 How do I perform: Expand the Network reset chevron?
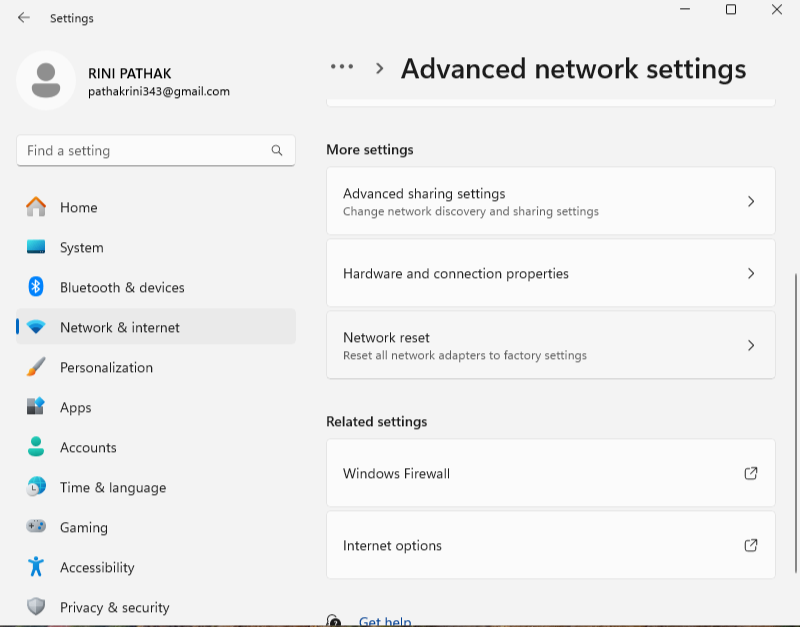tap(751, 345)
